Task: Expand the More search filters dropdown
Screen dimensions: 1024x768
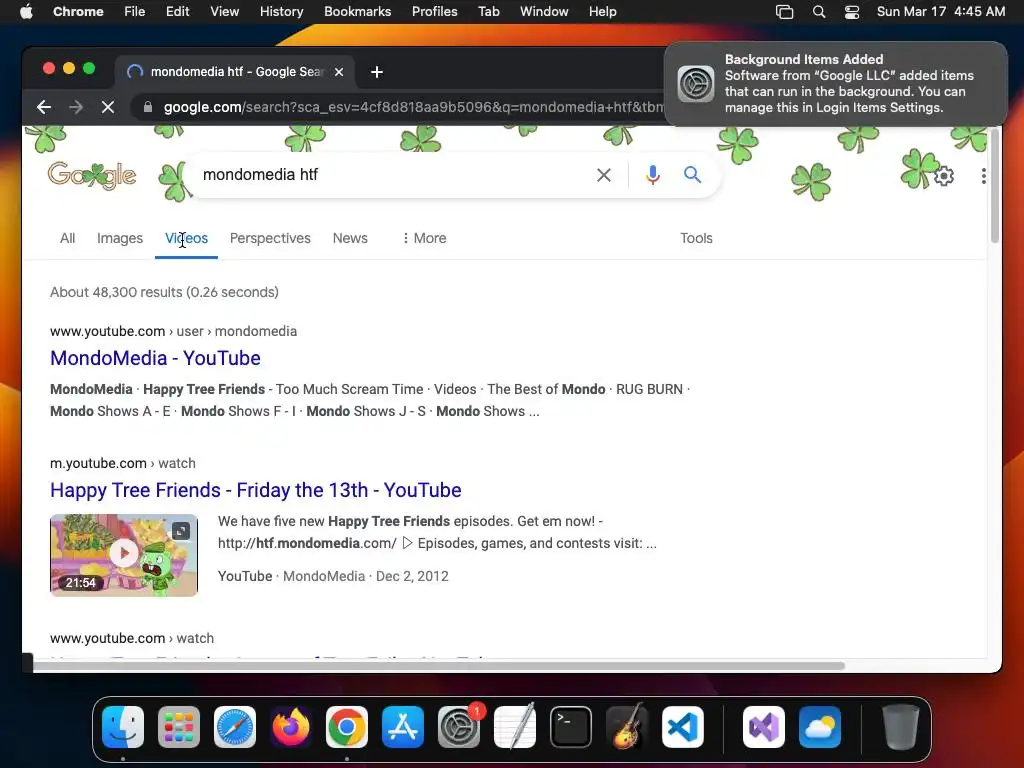Action: (x=424, y=238)
